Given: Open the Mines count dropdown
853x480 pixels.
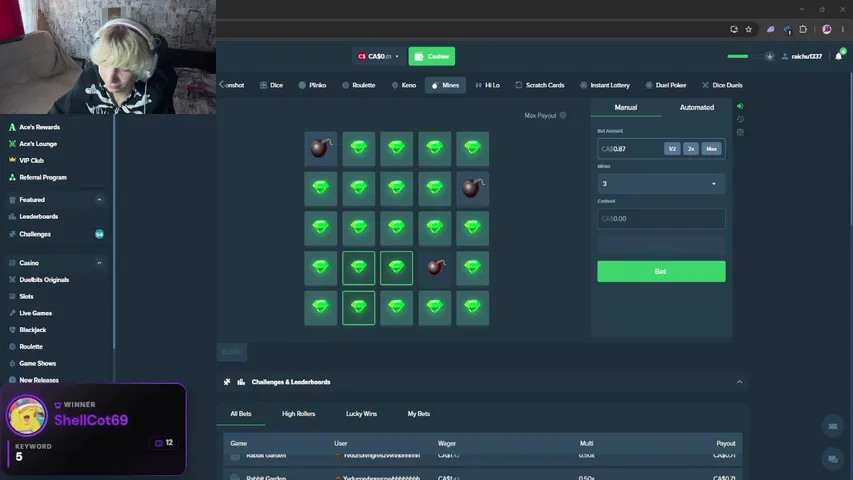Looking at the screenshot, I should [x=661, y=184].
